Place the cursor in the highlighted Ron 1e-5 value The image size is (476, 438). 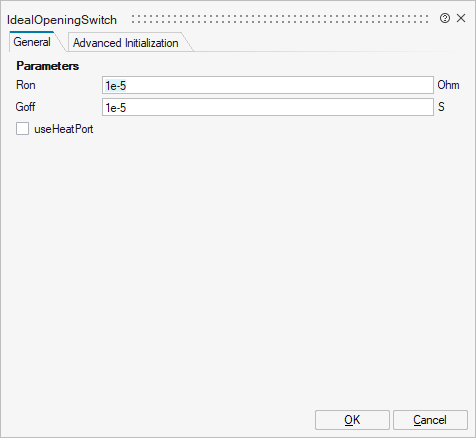tap(116, 86)
